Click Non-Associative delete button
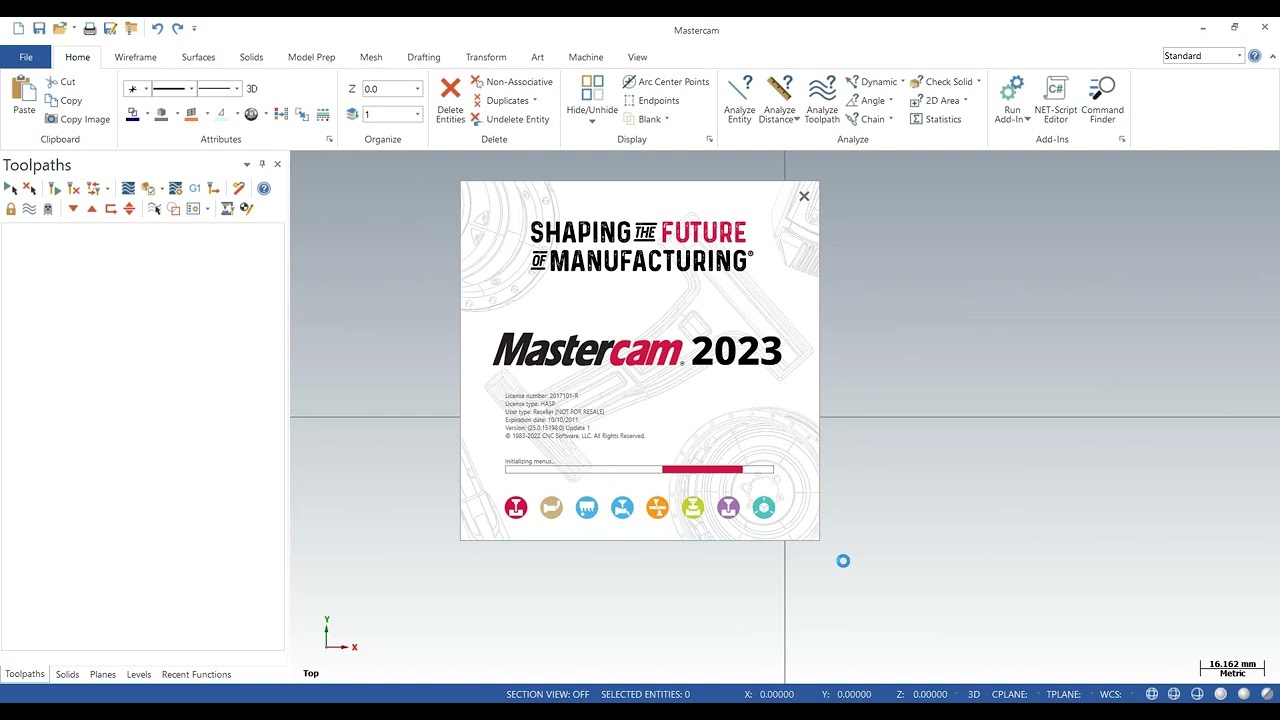 (x=511, y=82)
